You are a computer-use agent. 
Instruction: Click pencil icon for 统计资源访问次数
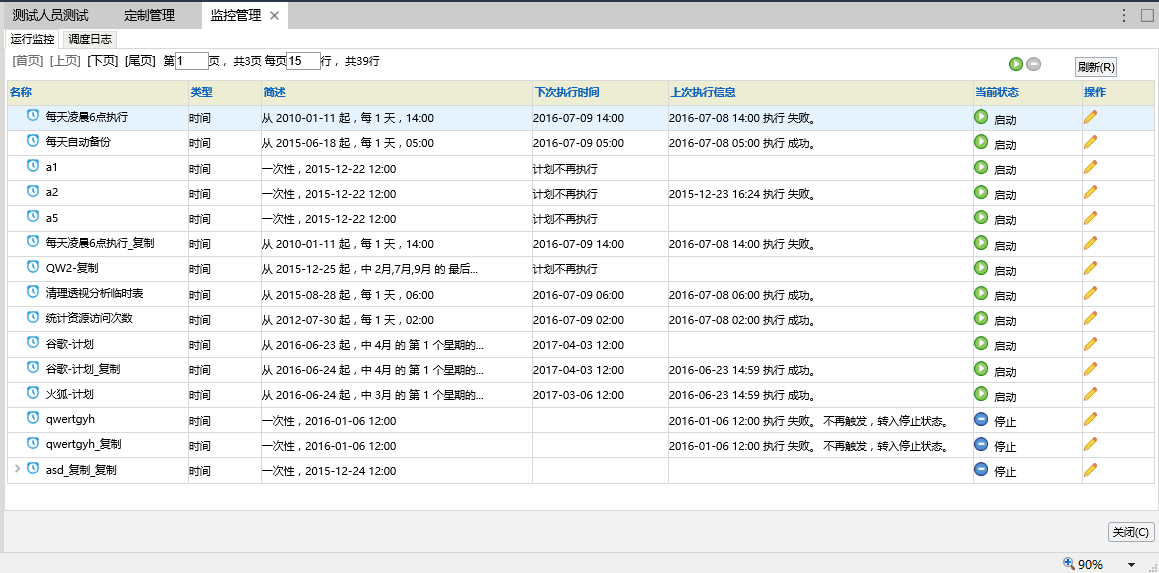(x=1090, y=318)
